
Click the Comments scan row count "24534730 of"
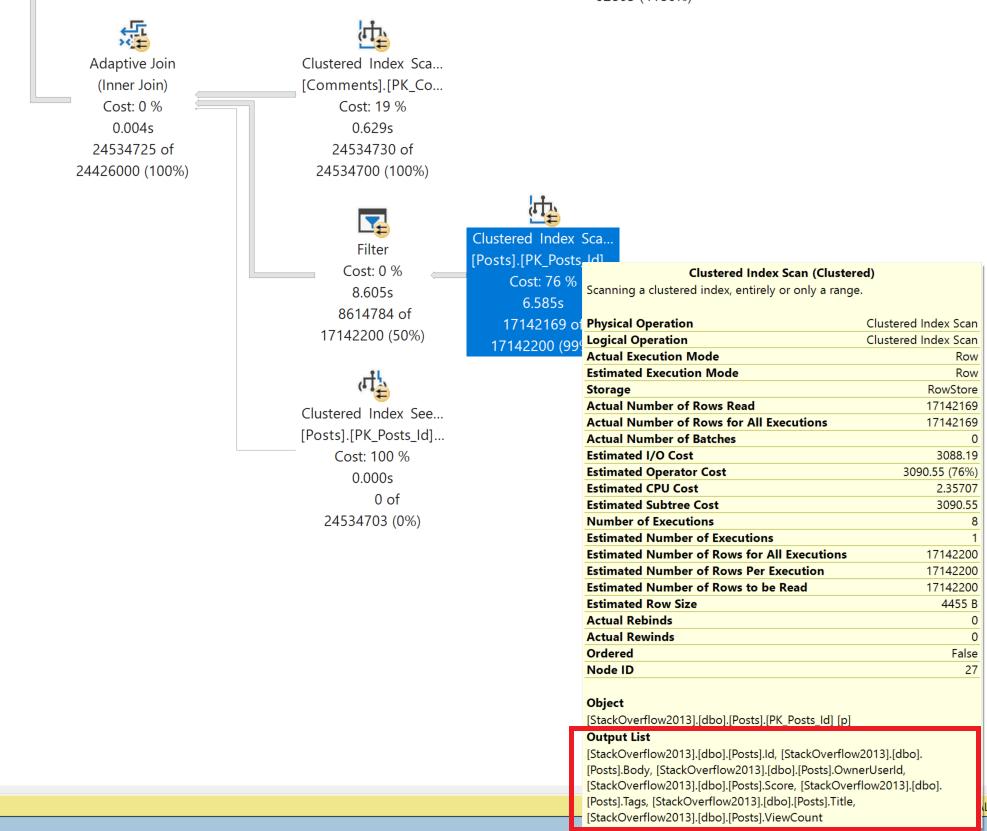[x=372, y=150]
